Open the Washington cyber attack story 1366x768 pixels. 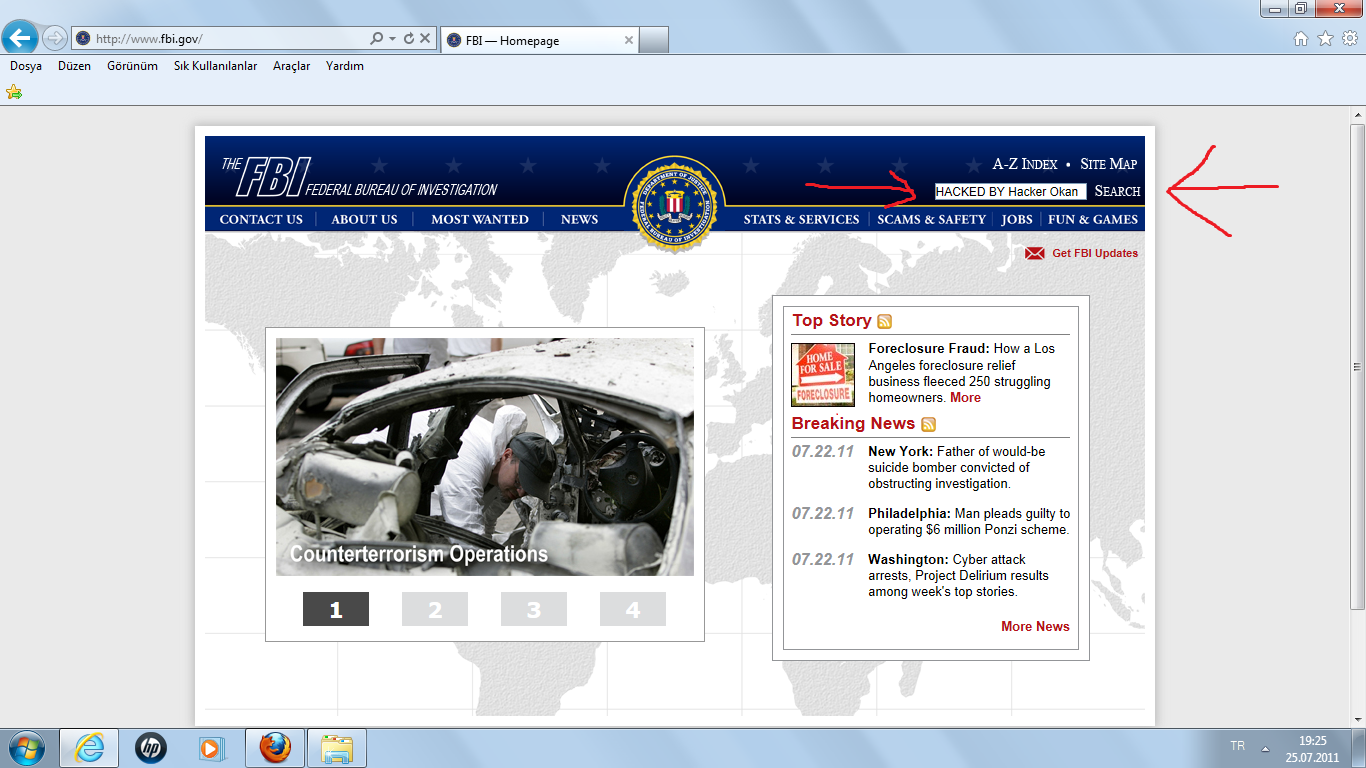[x=958, y=575]
